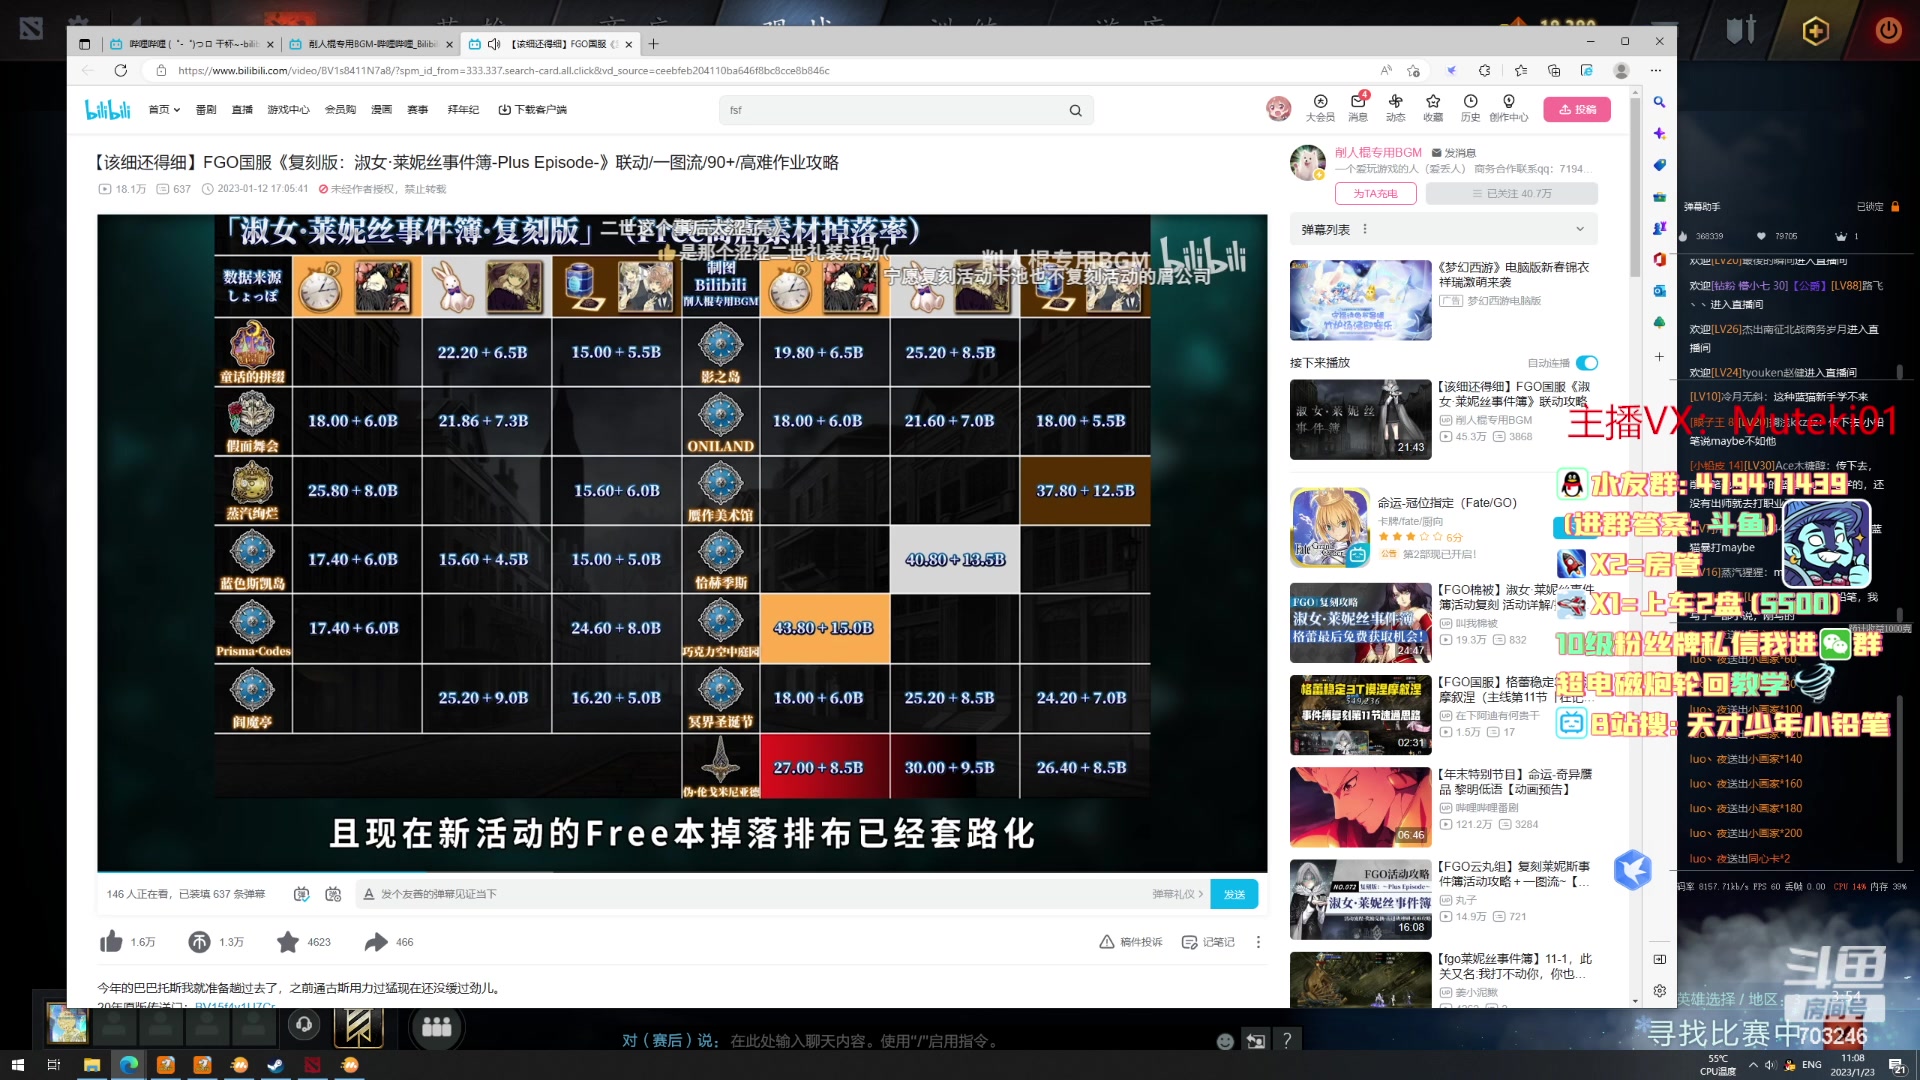Open 直播 in Bilibili nav
This screenshot has width=1920, height=1080.
click(x=242, y=110)
